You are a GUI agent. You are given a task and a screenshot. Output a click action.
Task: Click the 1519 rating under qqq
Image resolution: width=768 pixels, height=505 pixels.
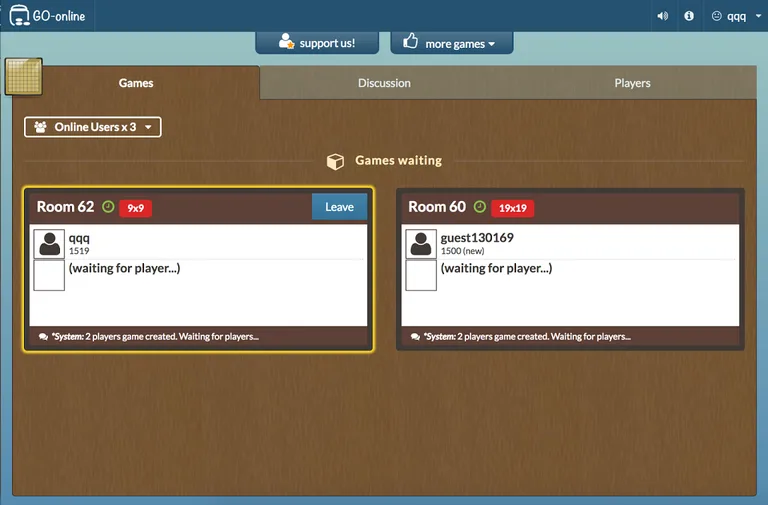pyautogui.click(x=79, y=251)
